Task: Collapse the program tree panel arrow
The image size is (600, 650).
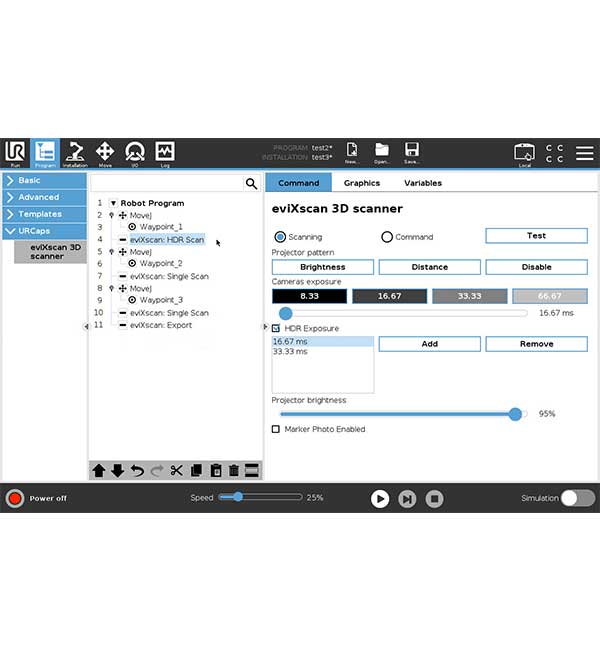Action: coord(266,327)
